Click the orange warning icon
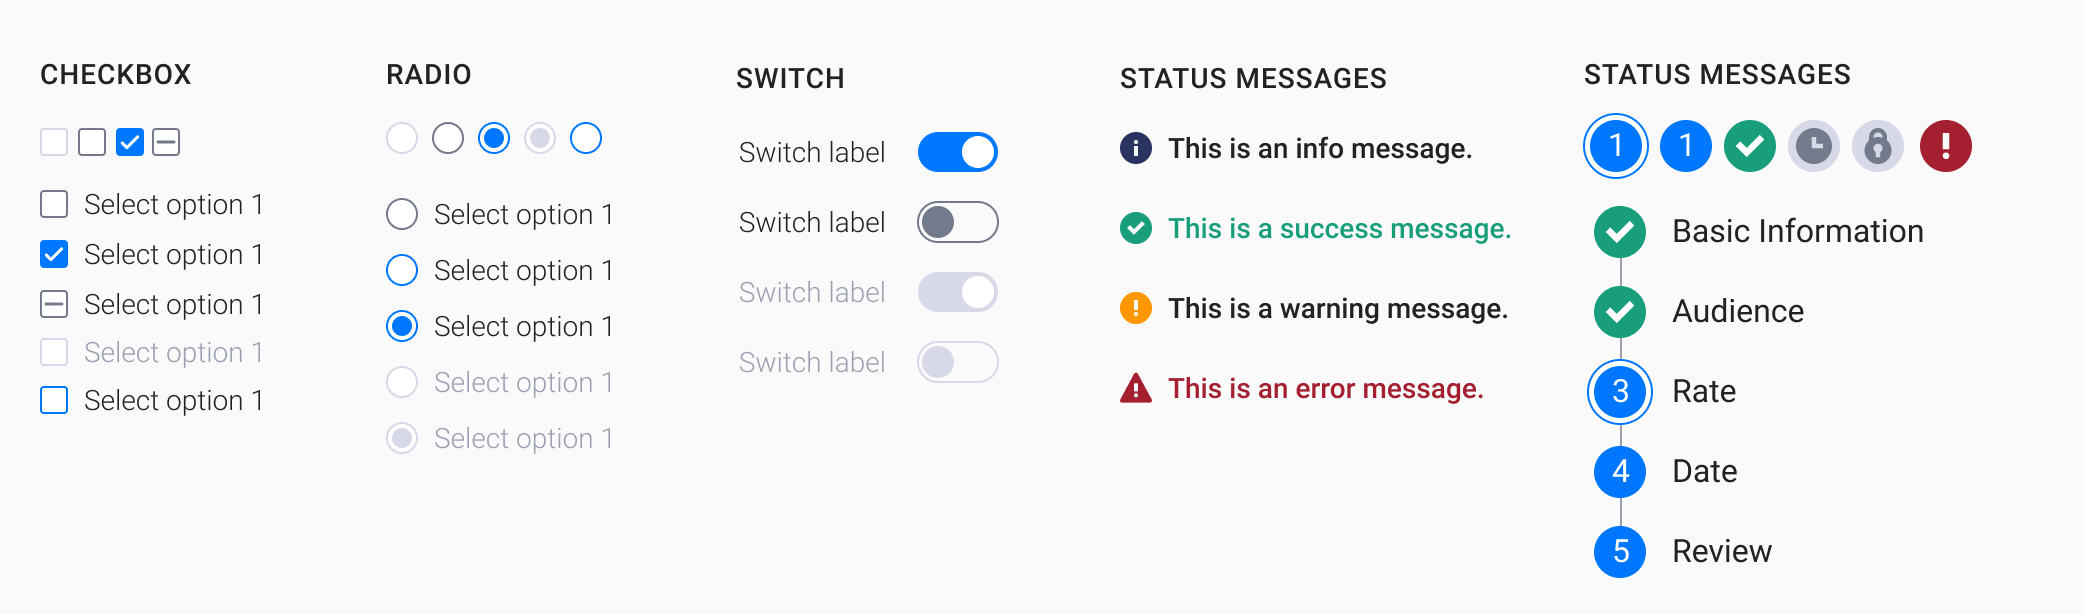2084x614 pixels. point(1135,308)
